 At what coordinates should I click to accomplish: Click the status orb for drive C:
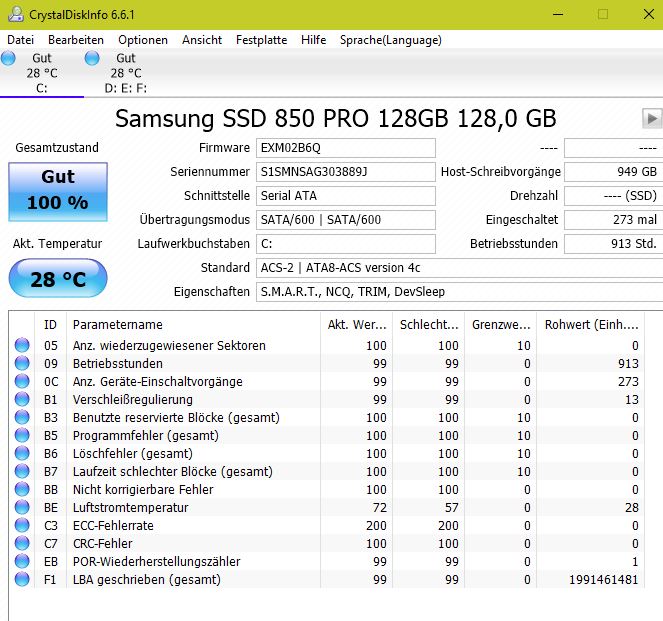tap(8, 58)
